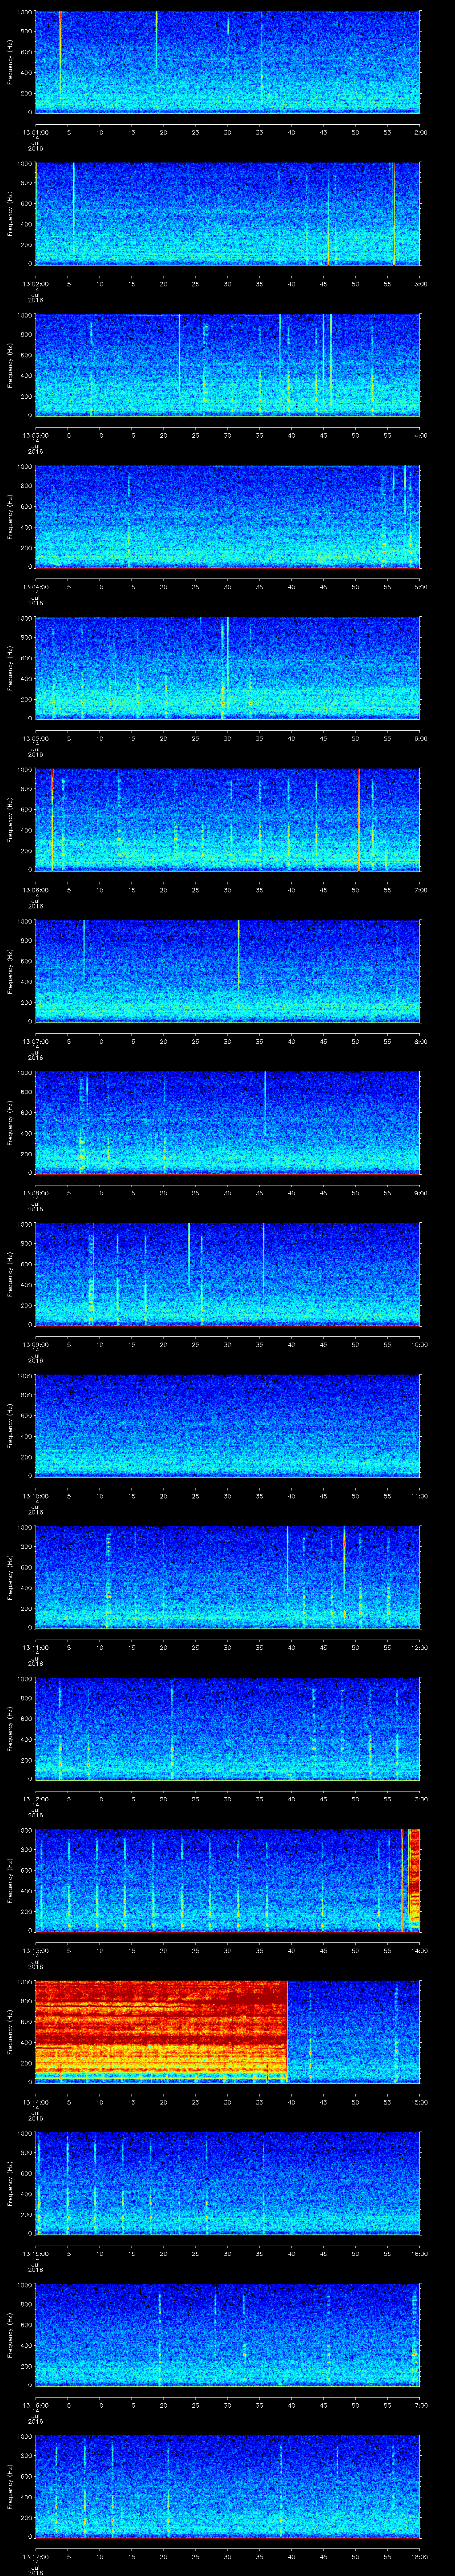455x2576 pixels.
Task: Click the 18:00 end time label
Action: coord(419,2556)
